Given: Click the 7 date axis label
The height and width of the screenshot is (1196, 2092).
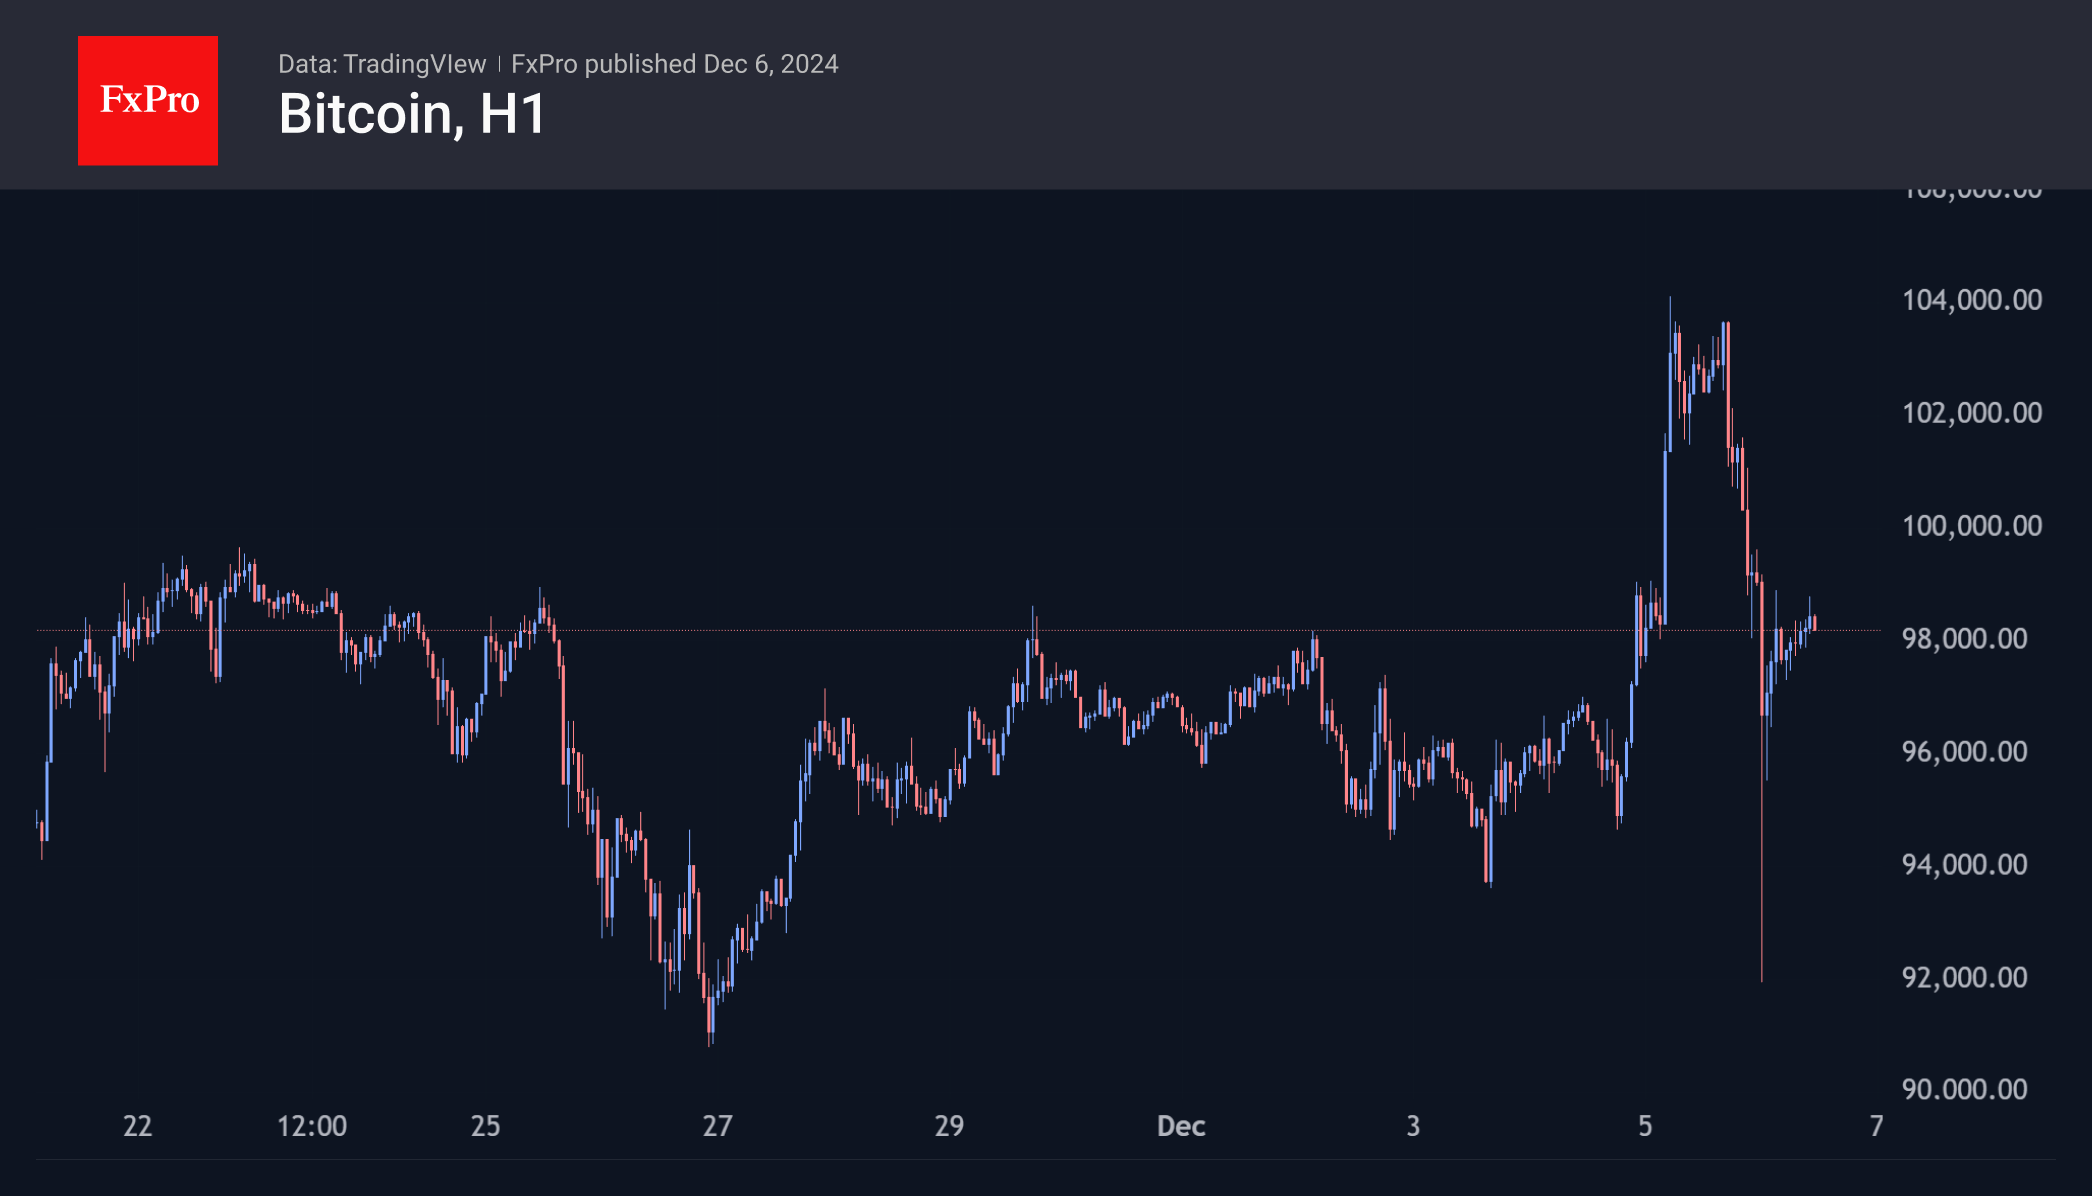Looking at the screenshot, I should click(1876, 1127).
